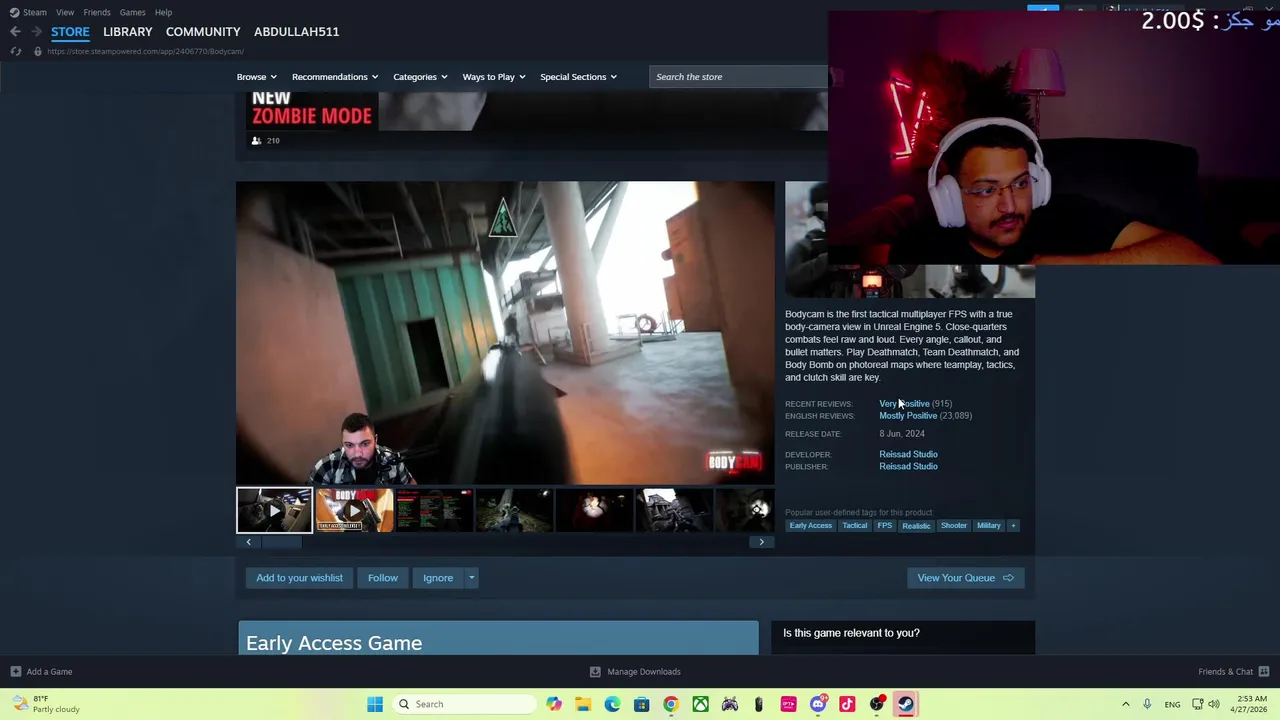Expand the Recommendations dropdown
The height and width of the screenshot is (720, 1280).
(335, 77)
